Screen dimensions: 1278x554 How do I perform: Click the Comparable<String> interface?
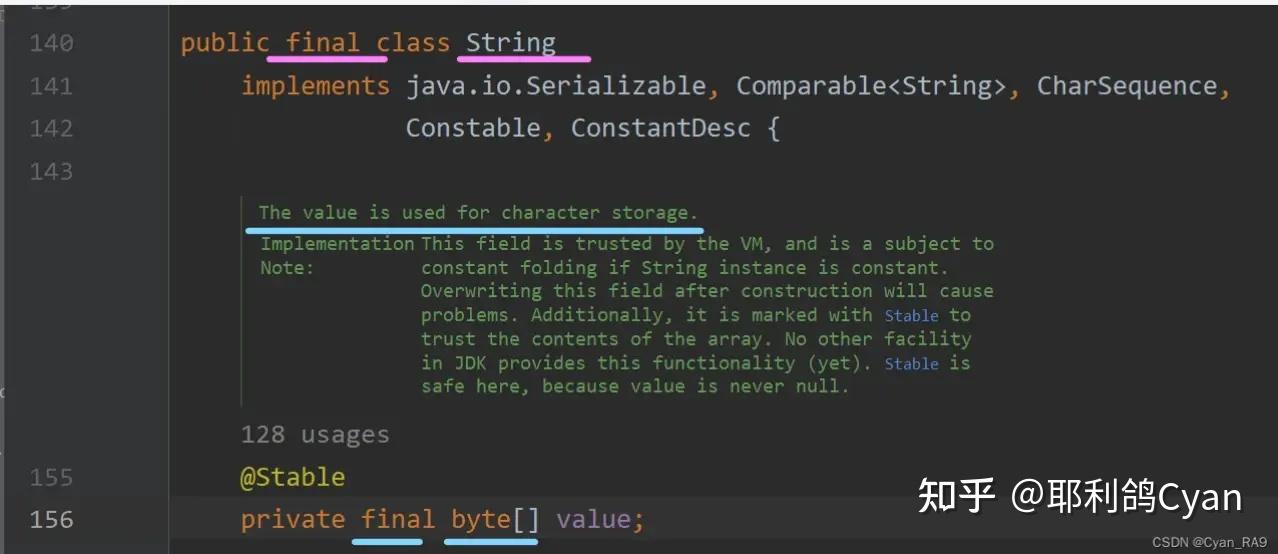871,86
